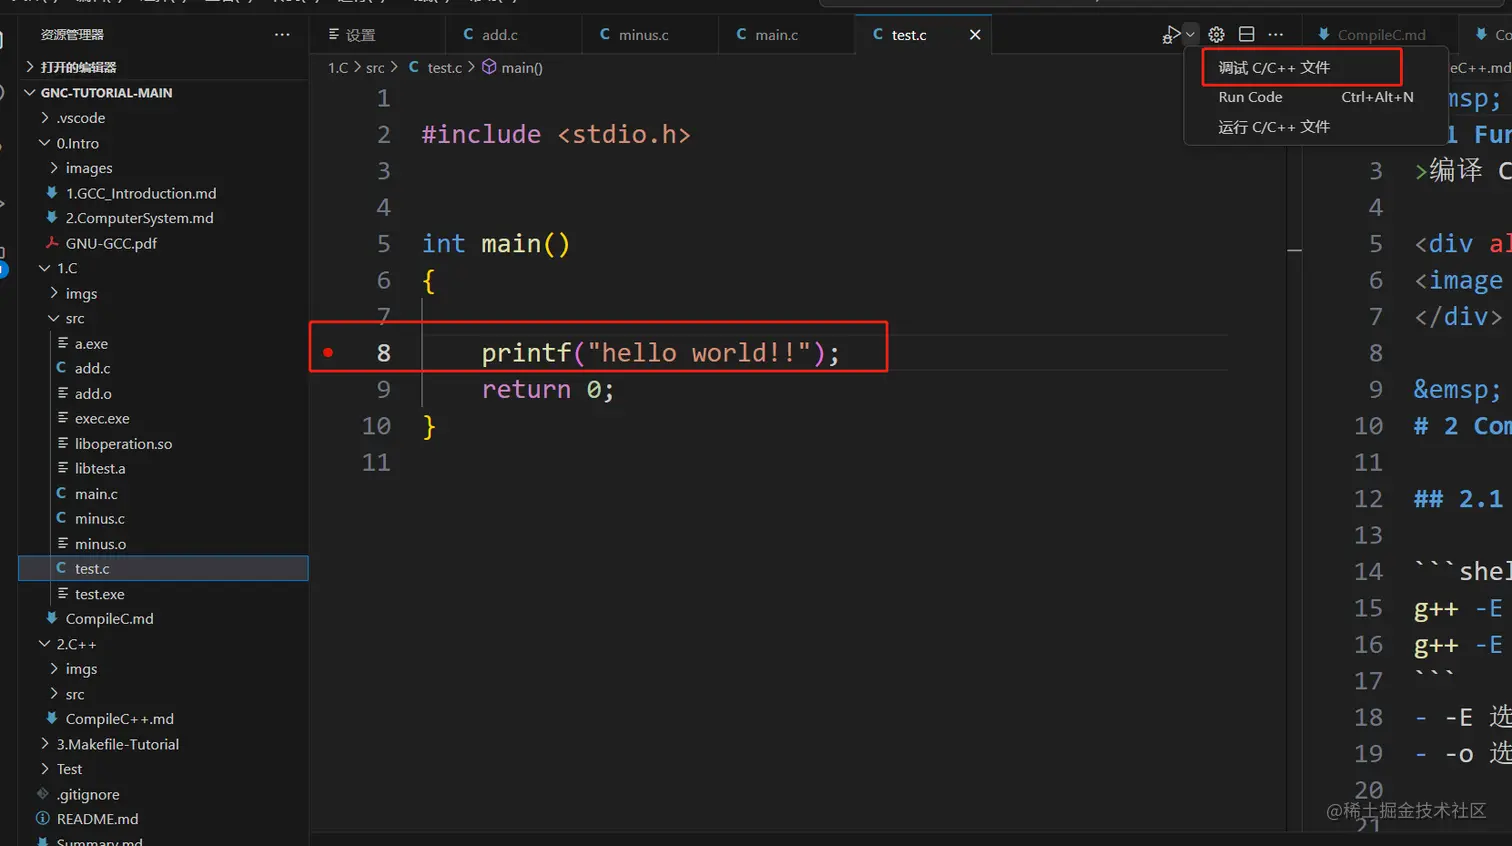Click the Run/Debug play icon in editor toolbar
Viewport: 1512px width, 846px height.
(1171, 35)
